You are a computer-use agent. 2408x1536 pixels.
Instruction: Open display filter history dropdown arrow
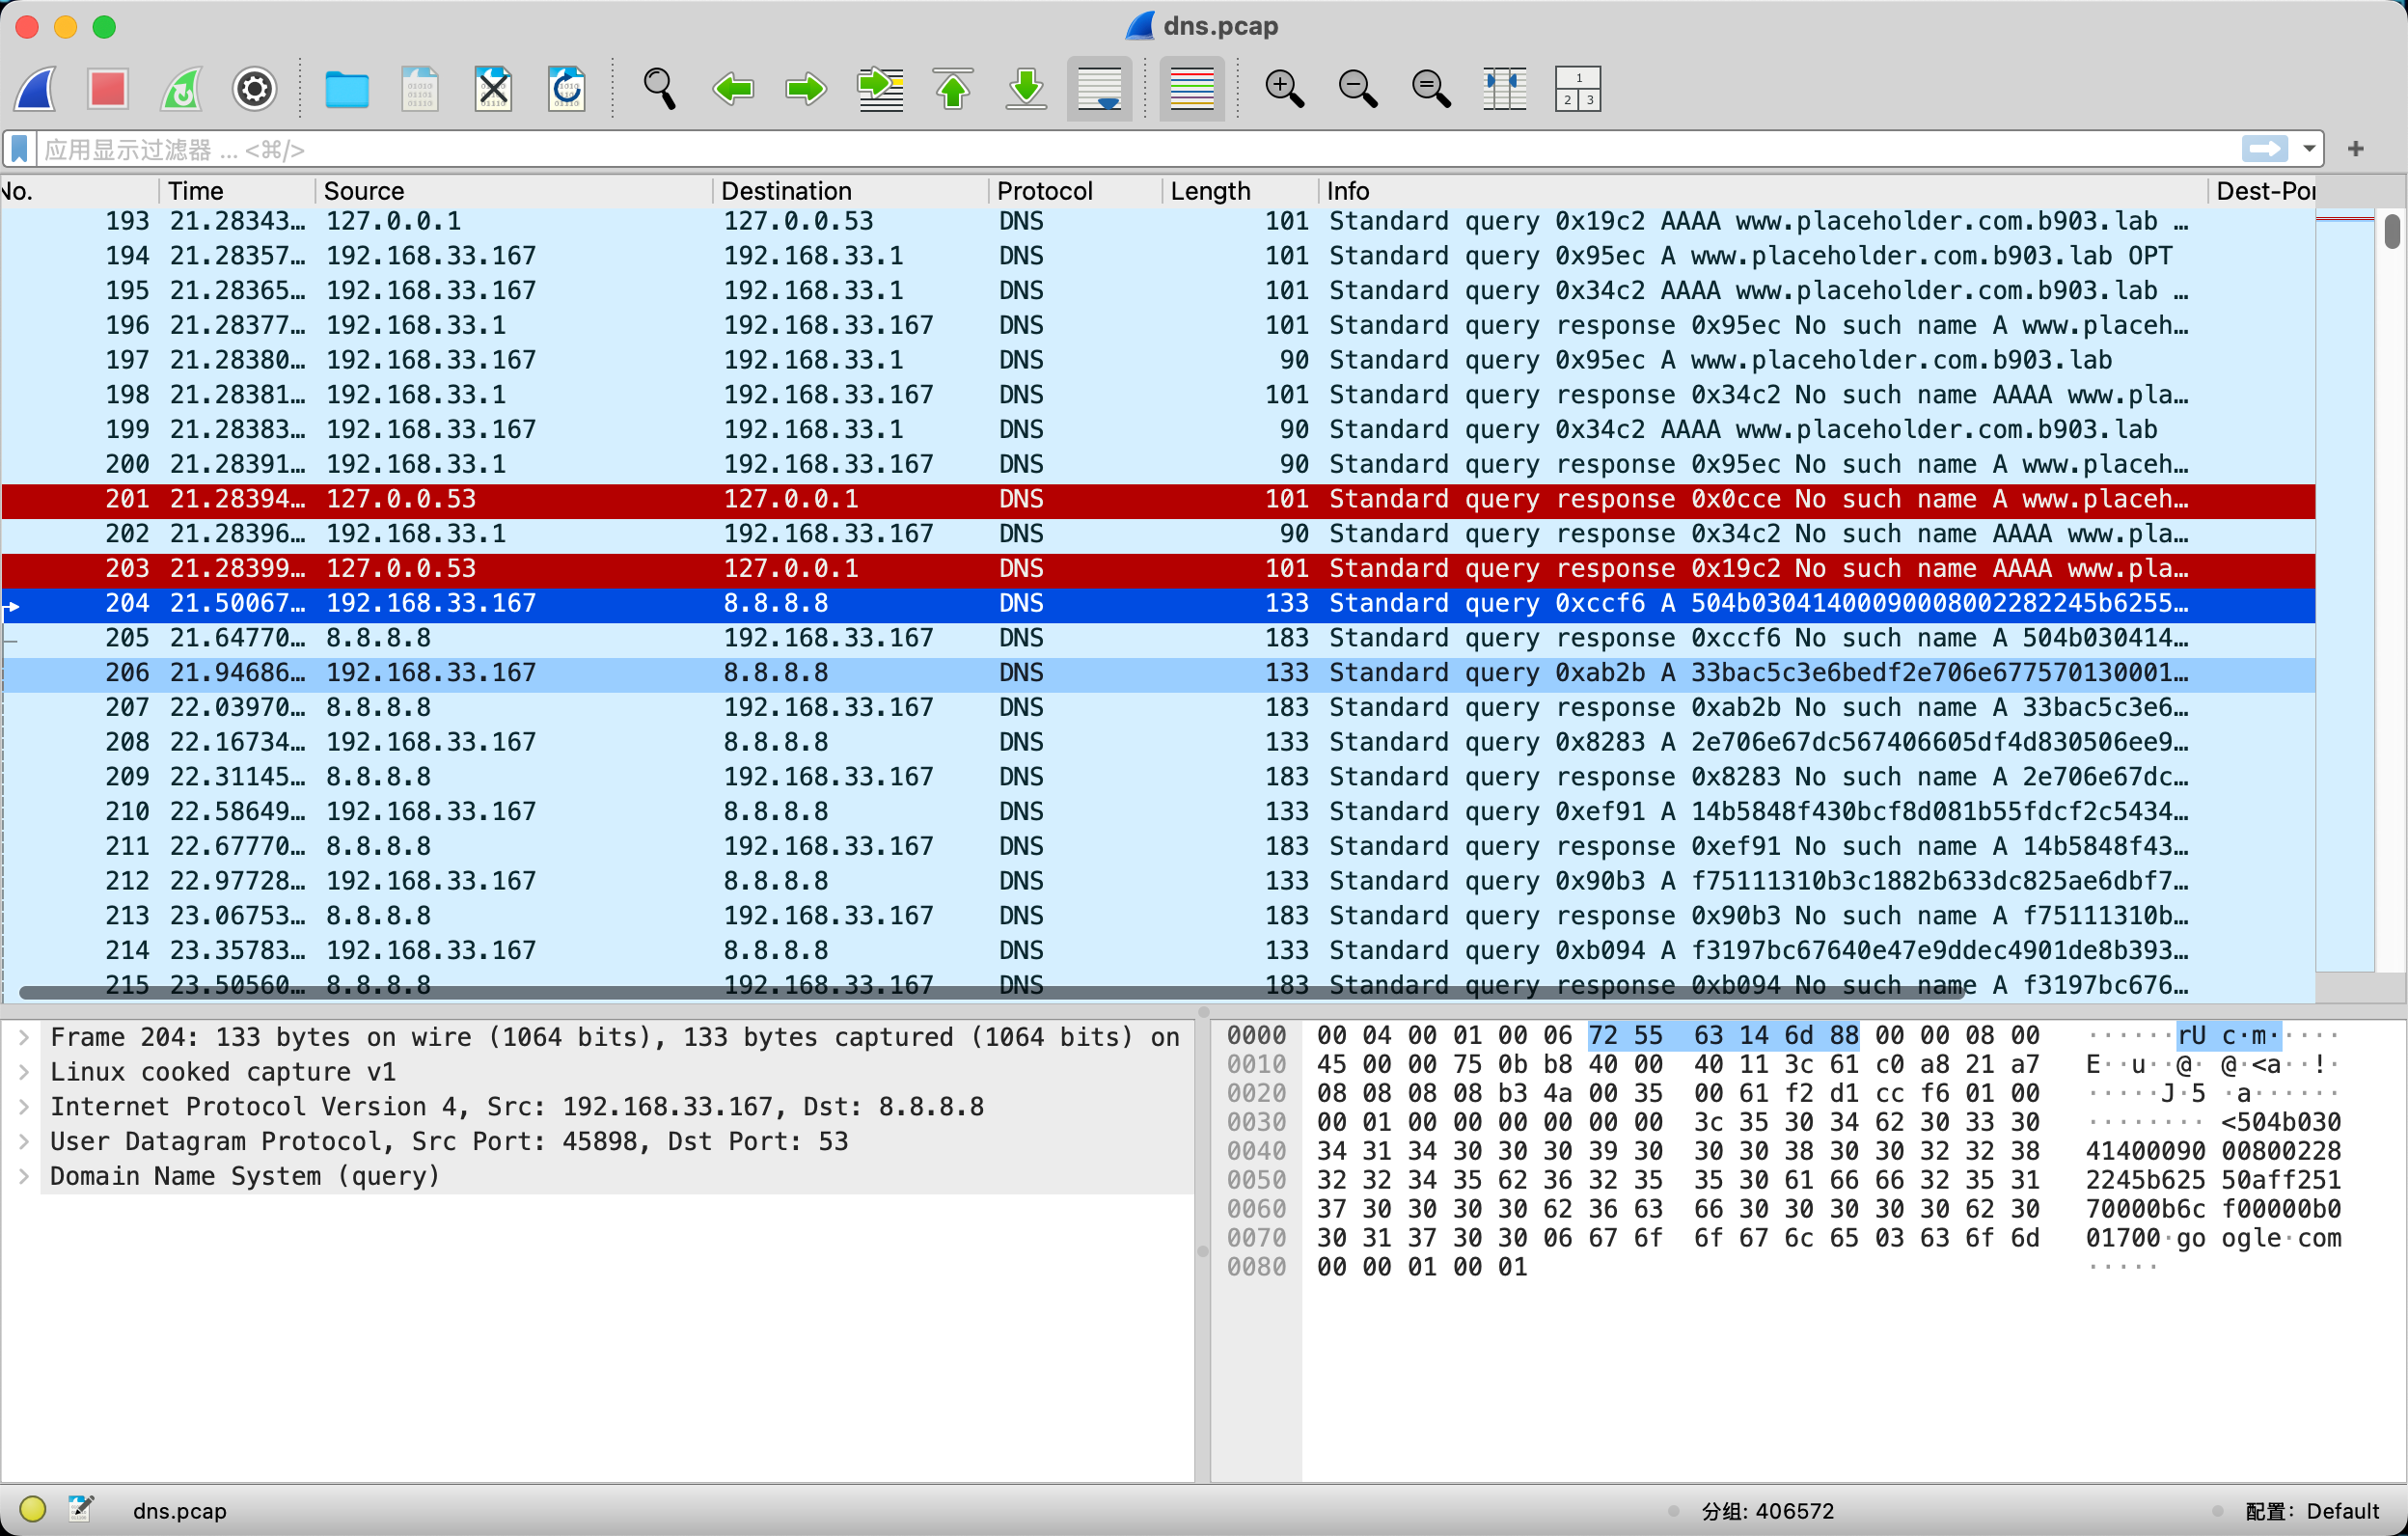tap(2308, 149)
